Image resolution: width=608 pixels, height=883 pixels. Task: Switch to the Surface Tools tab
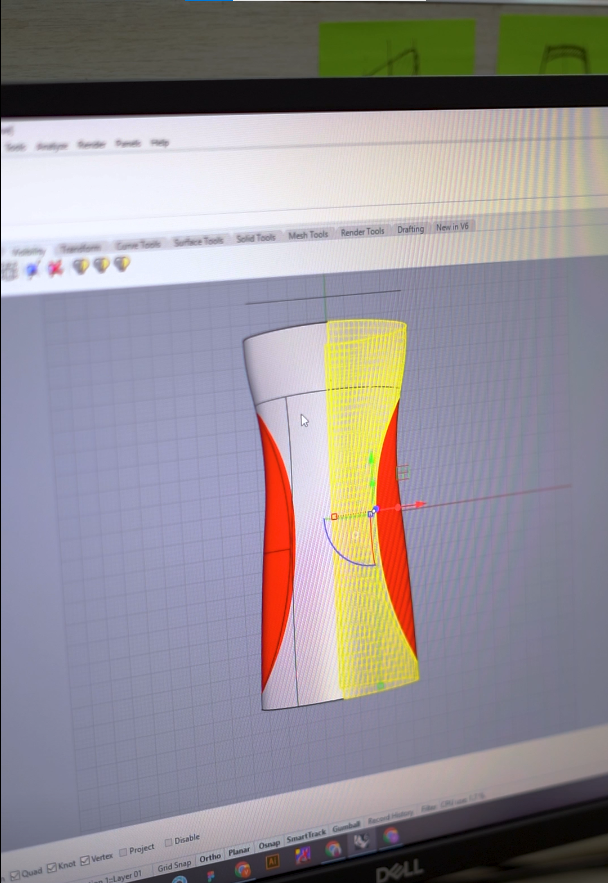198,241
